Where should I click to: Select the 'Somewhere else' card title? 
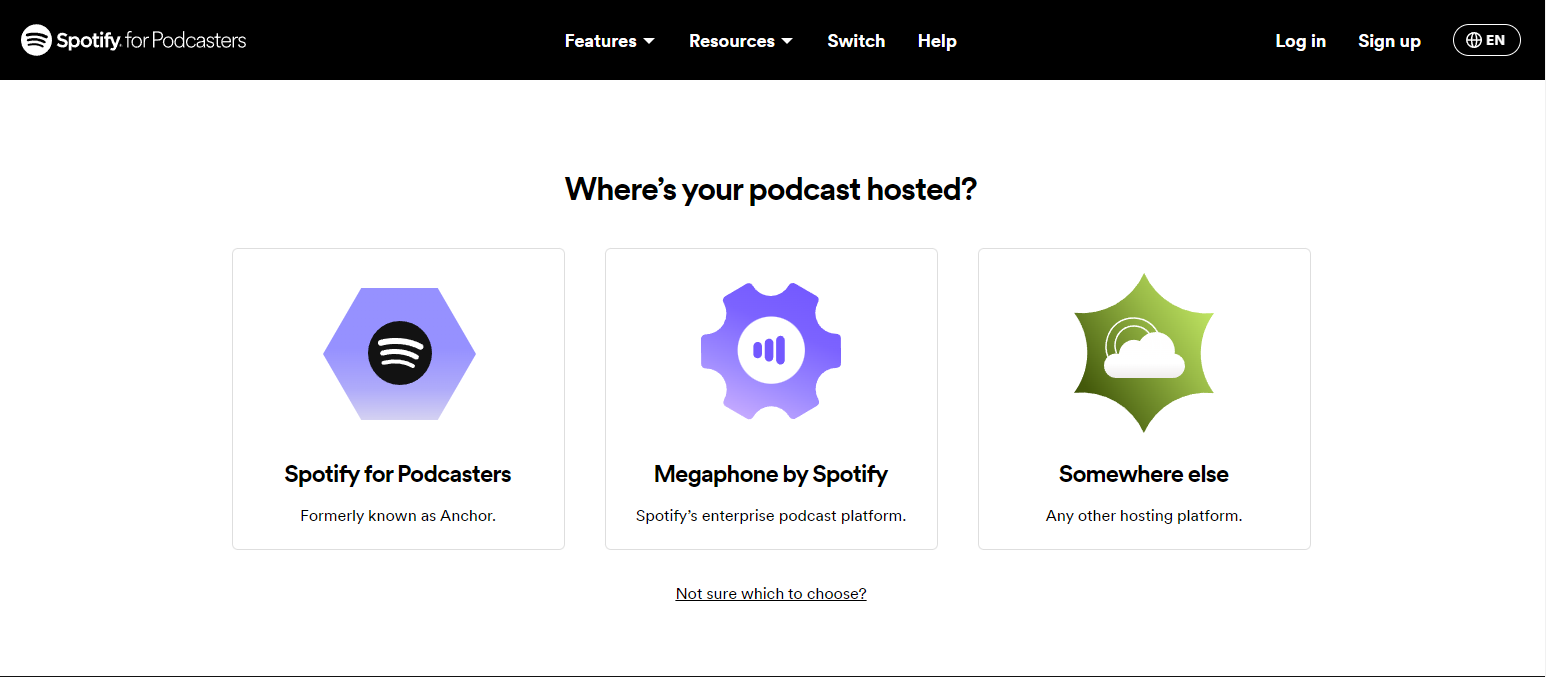pyautogui.click(x=1144, y=474)
